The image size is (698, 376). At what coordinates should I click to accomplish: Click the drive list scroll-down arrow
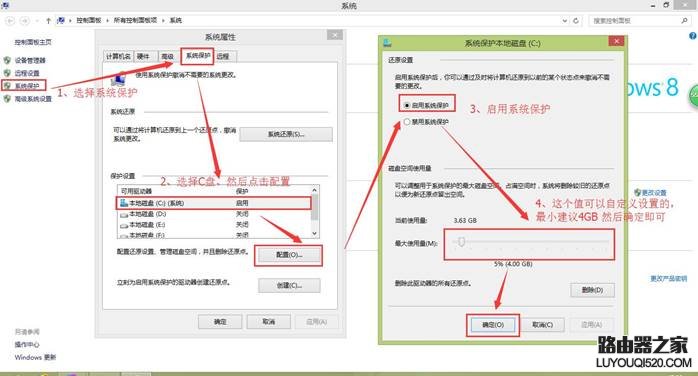pyautogui.click(x=315, y=233)
